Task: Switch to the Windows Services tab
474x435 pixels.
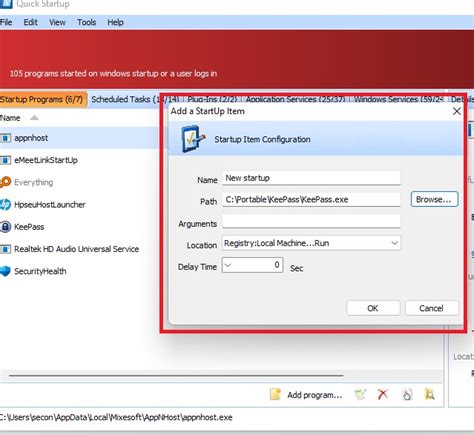Action: 399,99
